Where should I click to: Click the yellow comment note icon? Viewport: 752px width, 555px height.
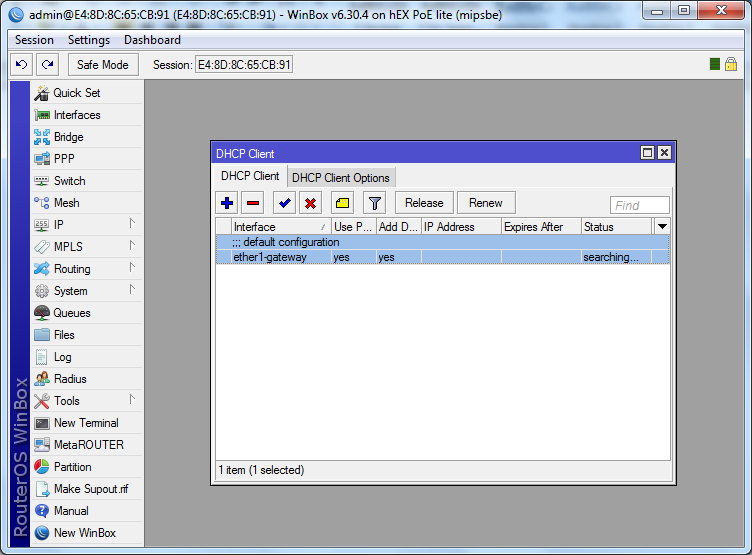pyautogui.click(x=342, y=203)
